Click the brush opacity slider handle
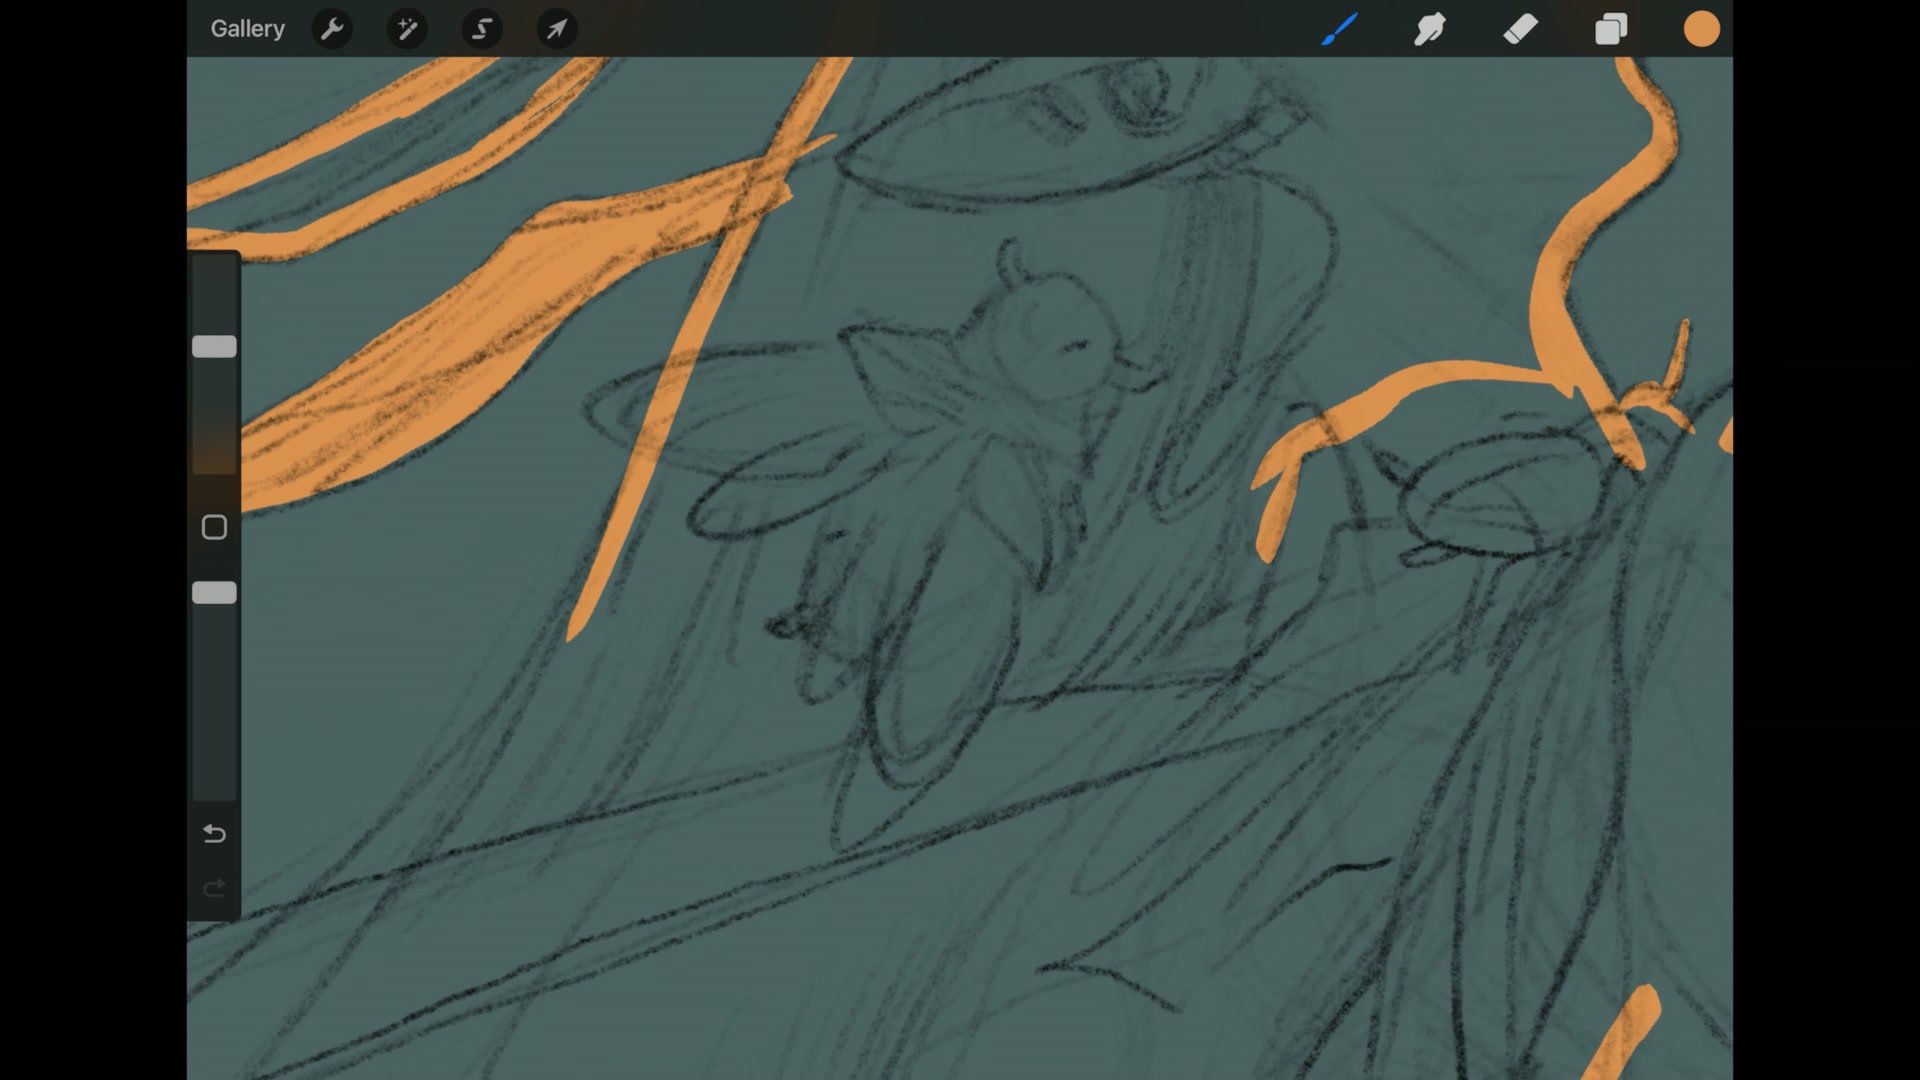The width and height of the screenshot is (1920, 1080). click(x=214, y=593)
